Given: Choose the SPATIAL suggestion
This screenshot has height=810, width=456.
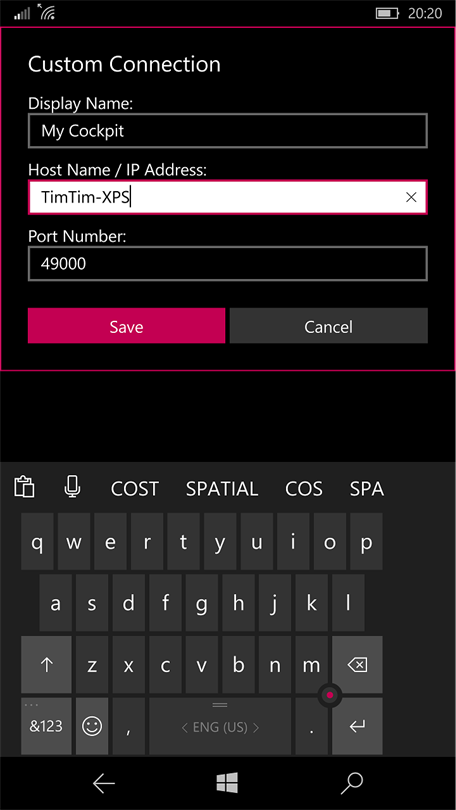Looking at the screenshot, I should click(x=222, y=488).
